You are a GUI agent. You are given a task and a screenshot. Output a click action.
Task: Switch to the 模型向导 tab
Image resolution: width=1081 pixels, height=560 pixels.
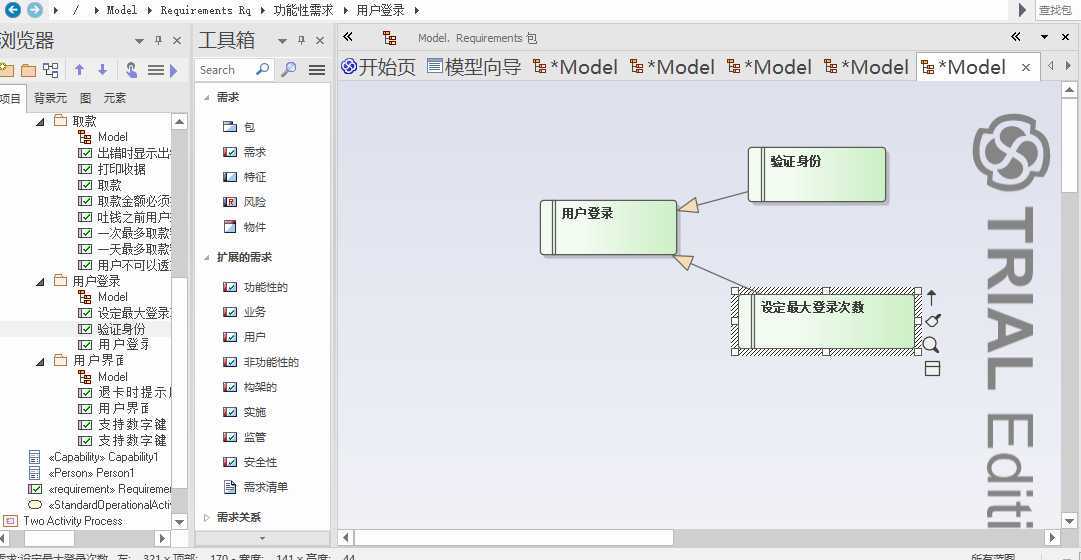point(474,67)
